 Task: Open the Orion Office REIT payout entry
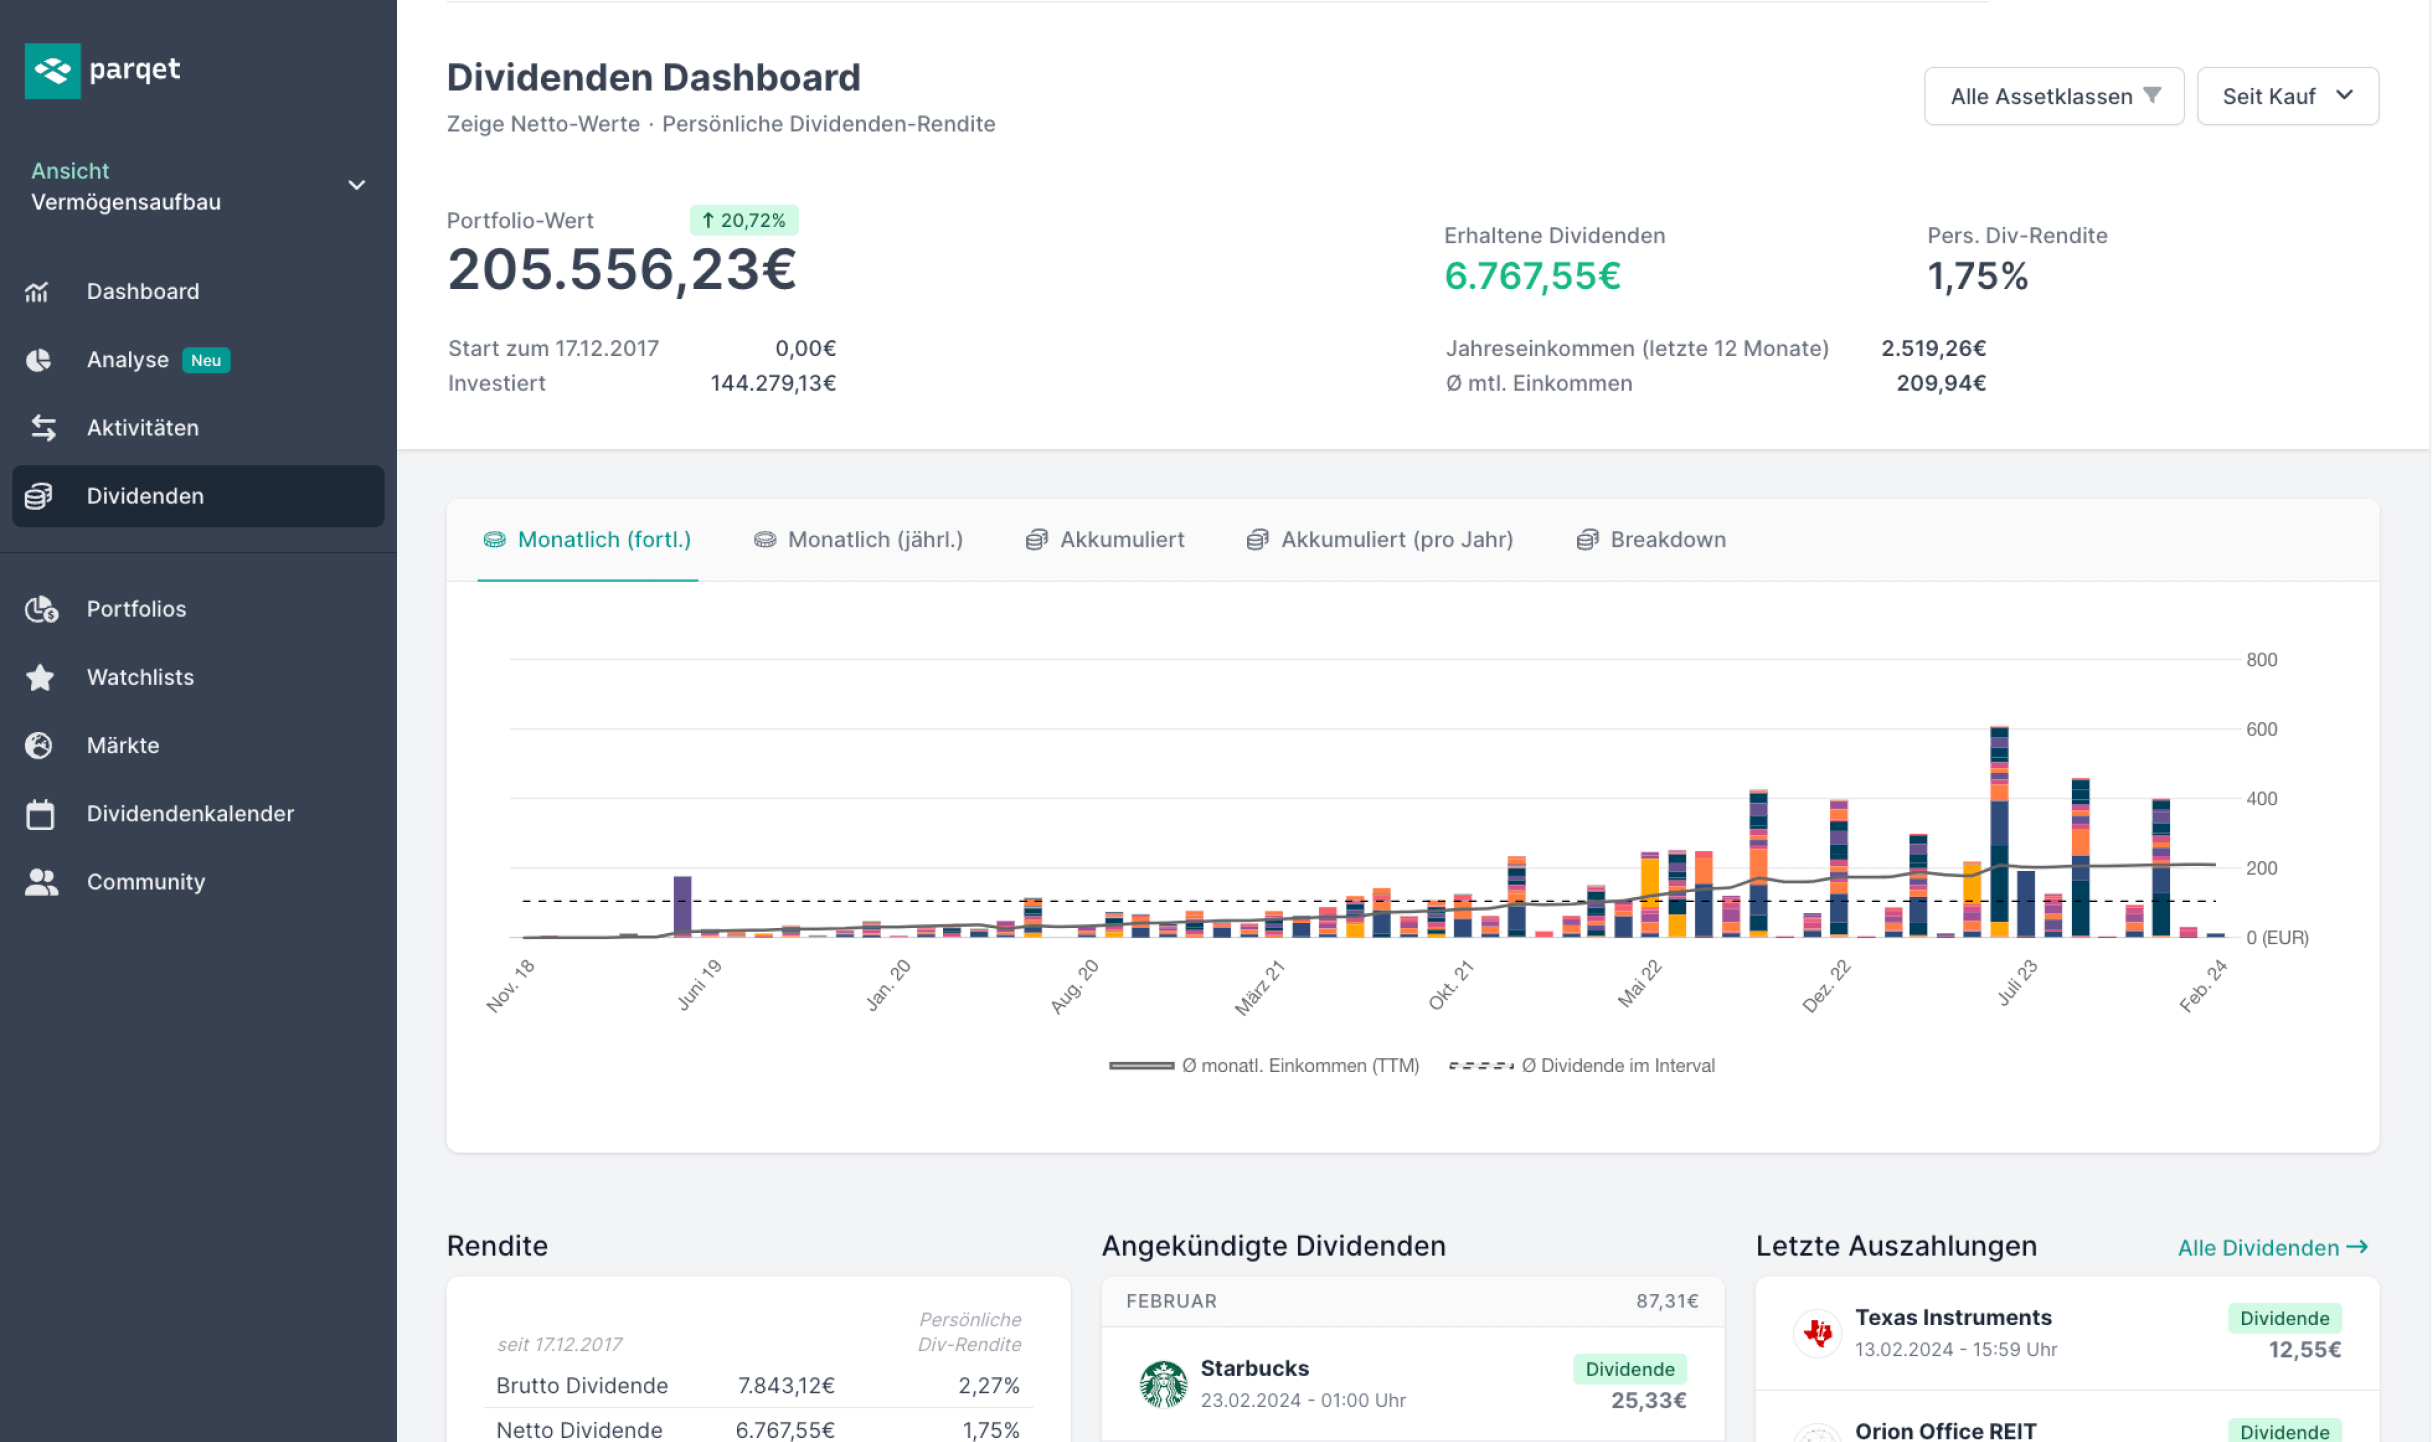[2068, 1418]
